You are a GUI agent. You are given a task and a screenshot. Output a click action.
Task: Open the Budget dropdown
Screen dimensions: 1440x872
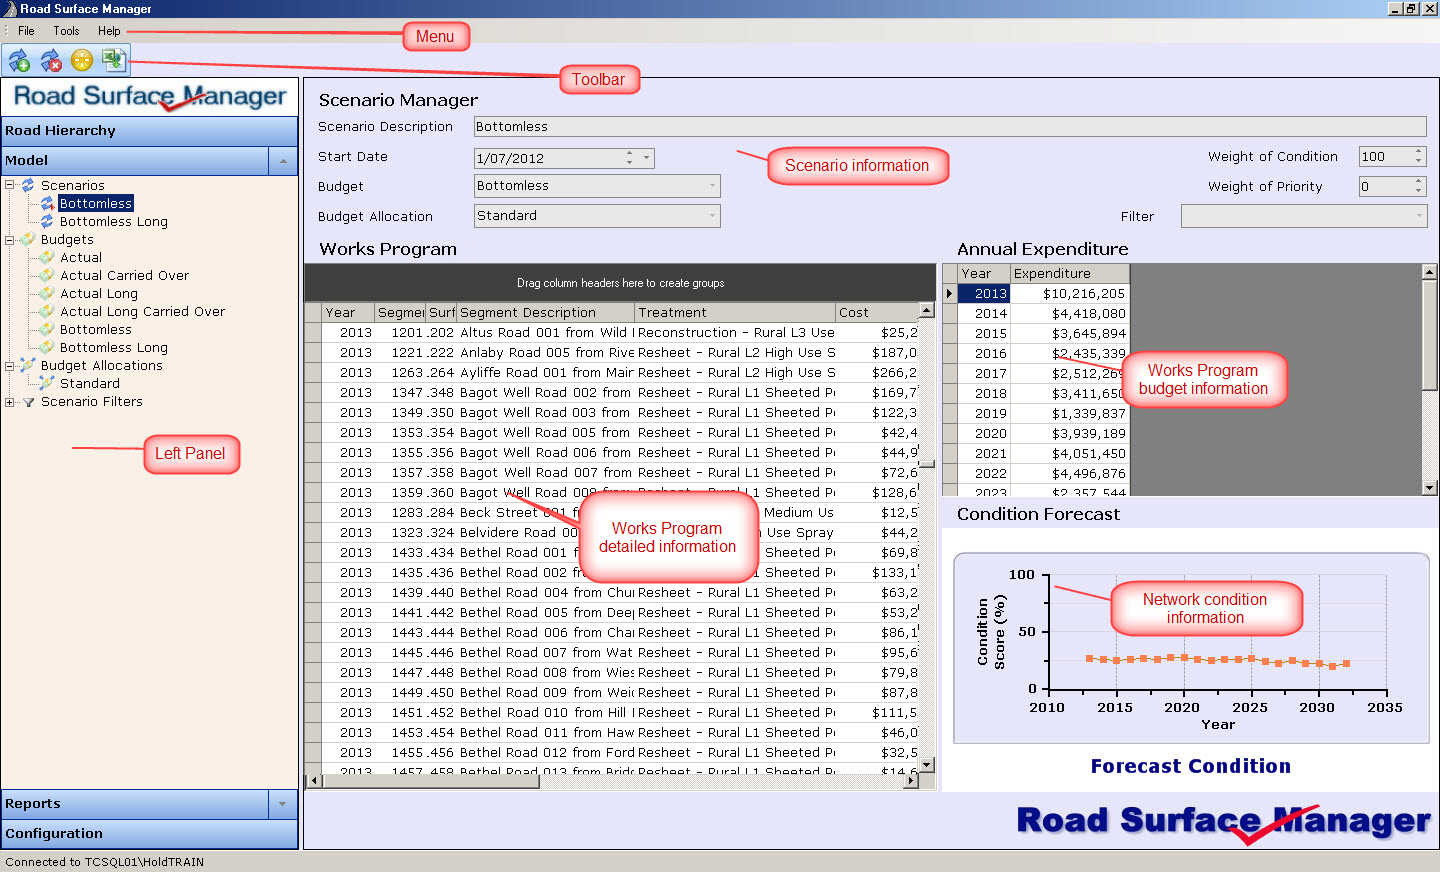tap(712, 186)
